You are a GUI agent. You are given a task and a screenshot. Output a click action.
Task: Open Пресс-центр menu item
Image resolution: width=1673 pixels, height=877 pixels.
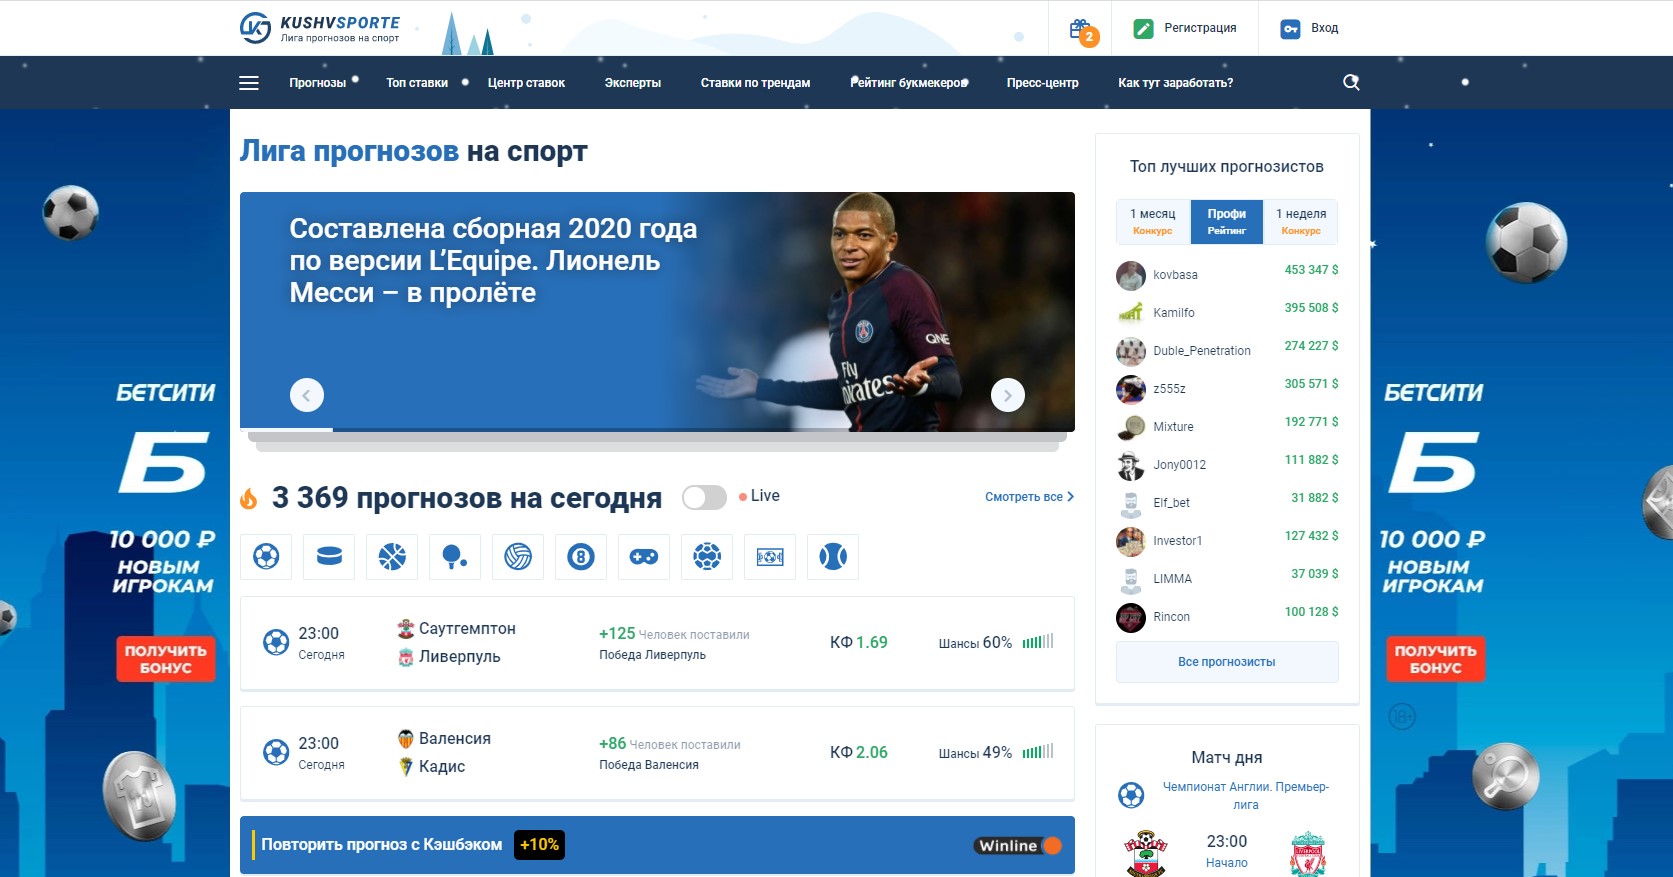pos(1043,83)
